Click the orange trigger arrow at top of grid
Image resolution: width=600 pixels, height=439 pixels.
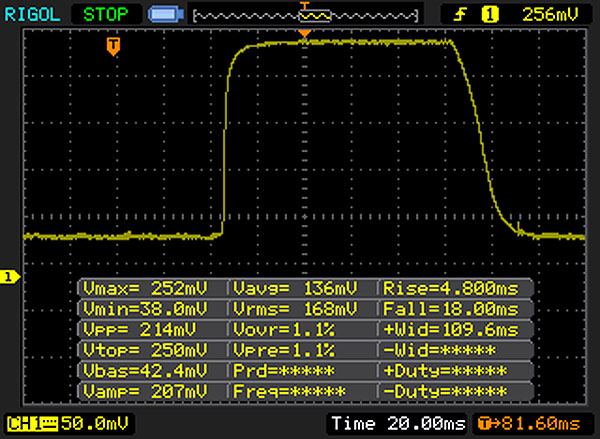[304, 34]
